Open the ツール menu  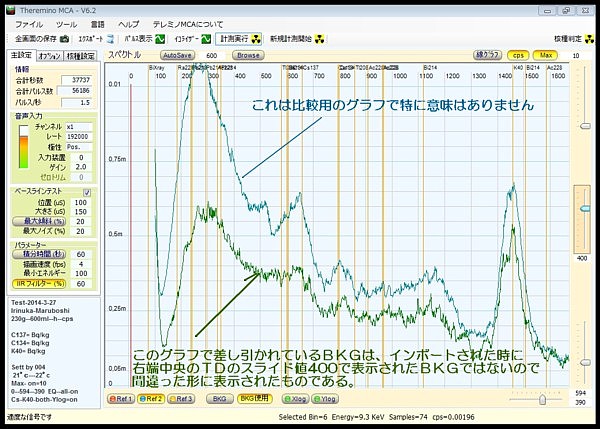[x=67, y=24]
